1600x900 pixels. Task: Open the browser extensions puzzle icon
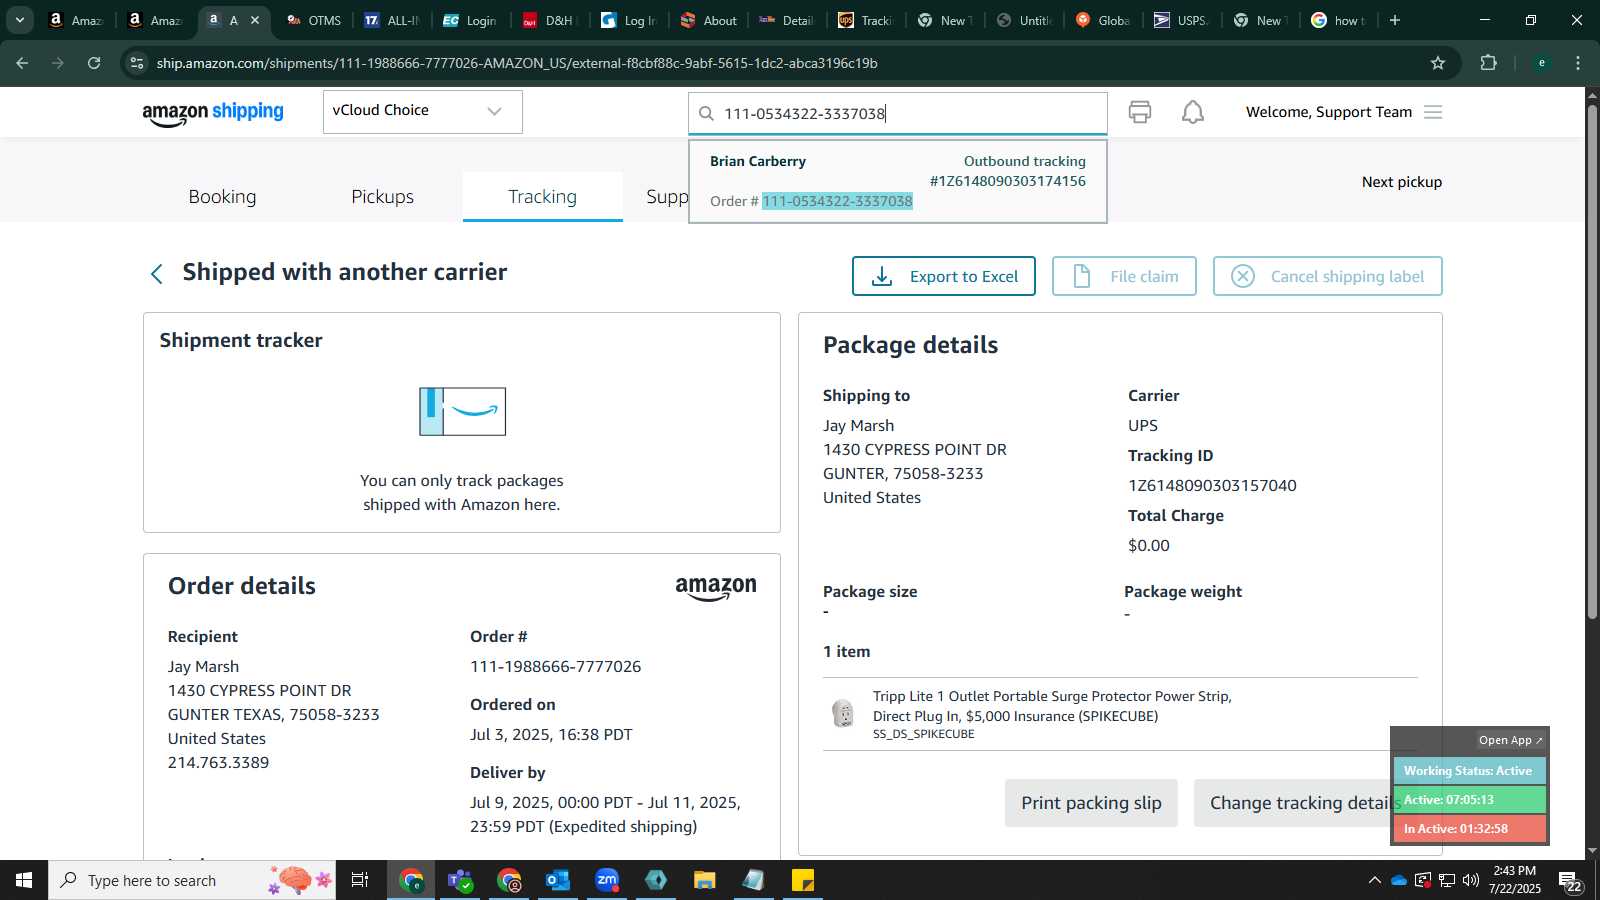(x=1488, y=63)
